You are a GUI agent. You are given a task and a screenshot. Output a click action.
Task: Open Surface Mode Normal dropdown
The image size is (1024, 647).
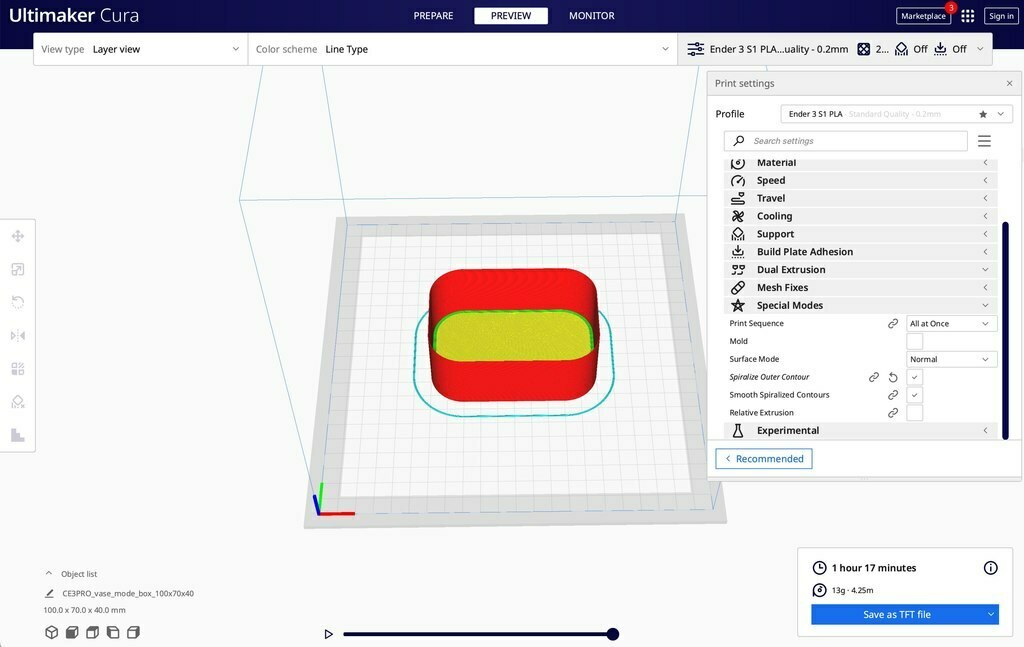click(952, 359)
